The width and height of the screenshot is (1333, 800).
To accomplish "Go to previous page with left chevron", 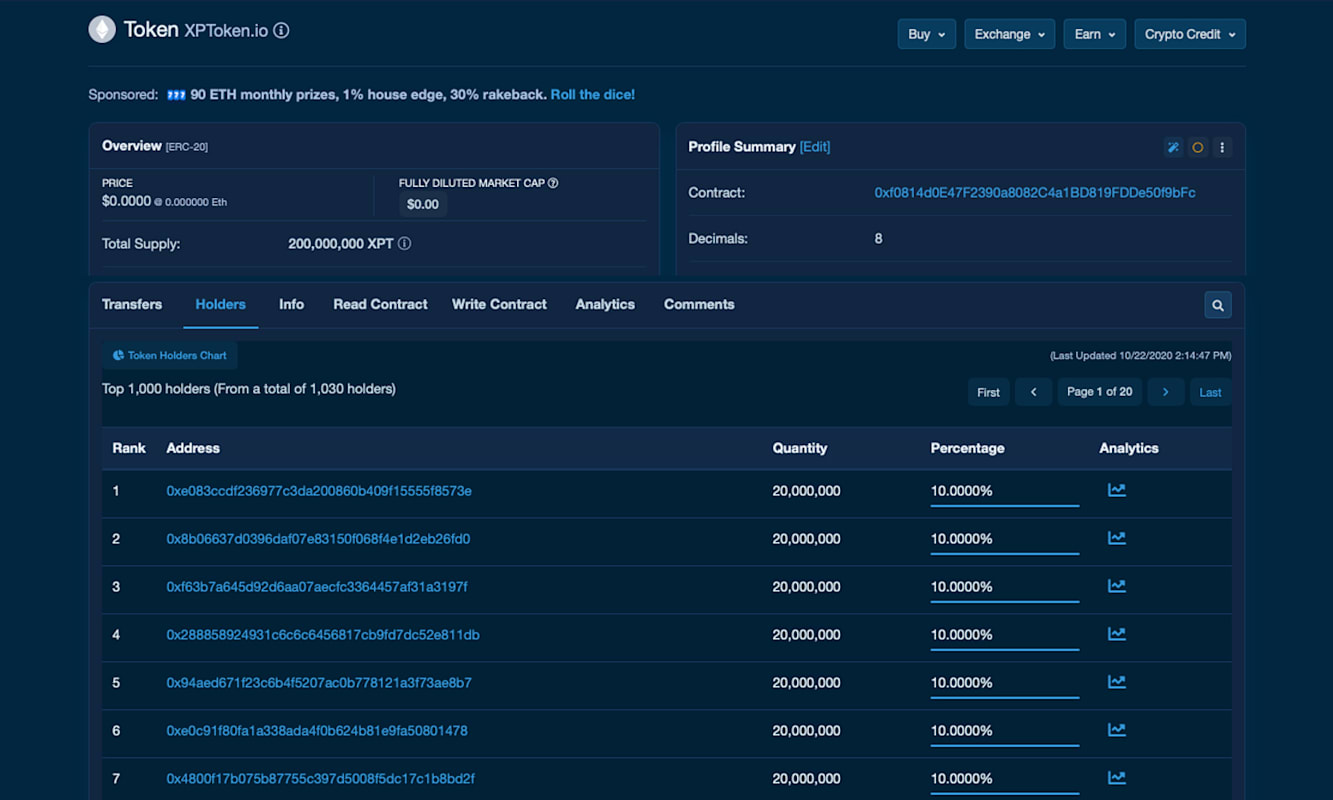I will point(1033,392).
